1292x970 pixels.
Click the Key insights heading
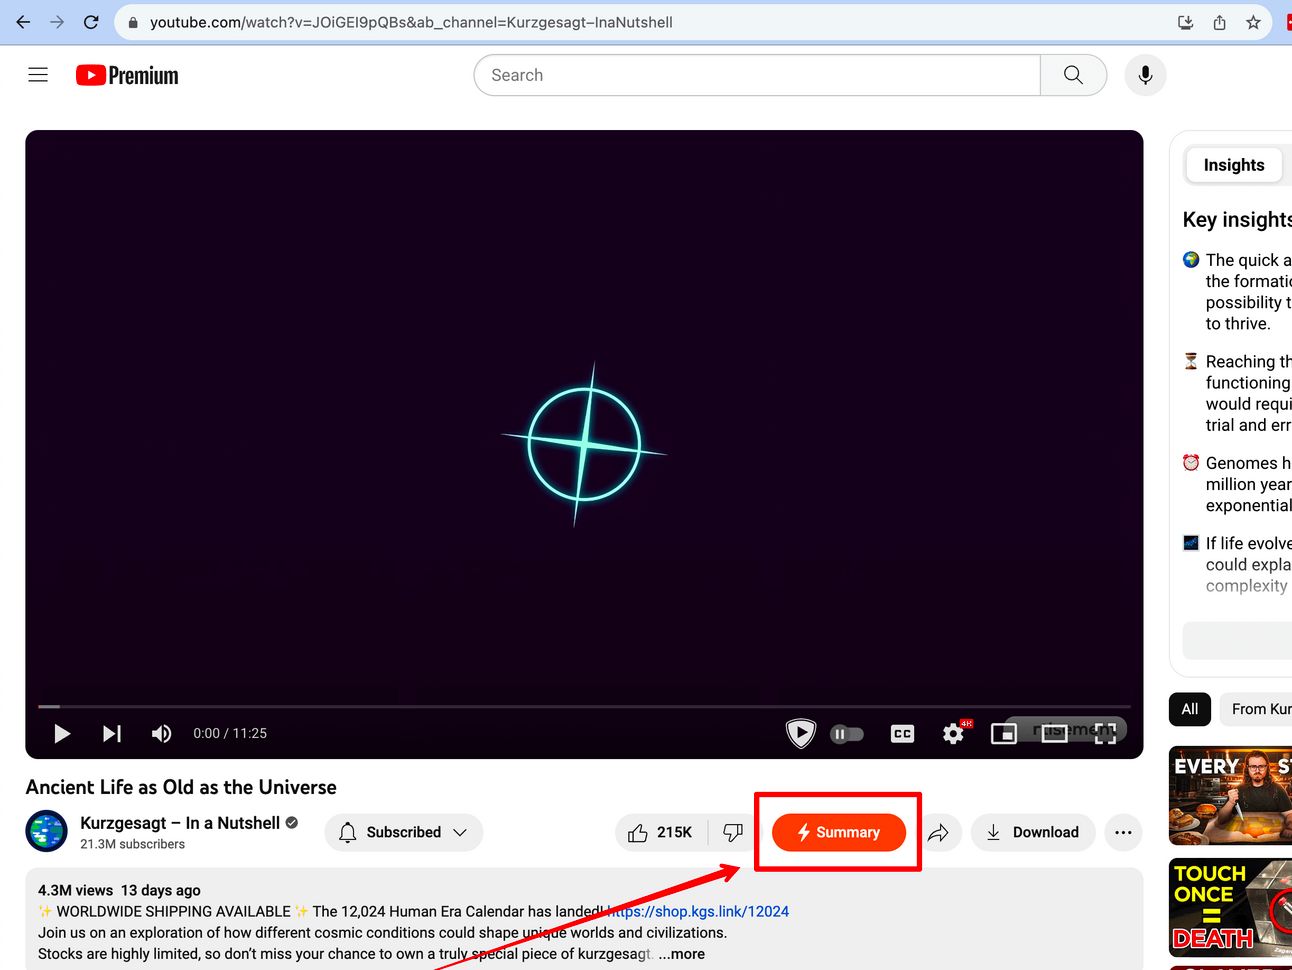click(1237, 220)
